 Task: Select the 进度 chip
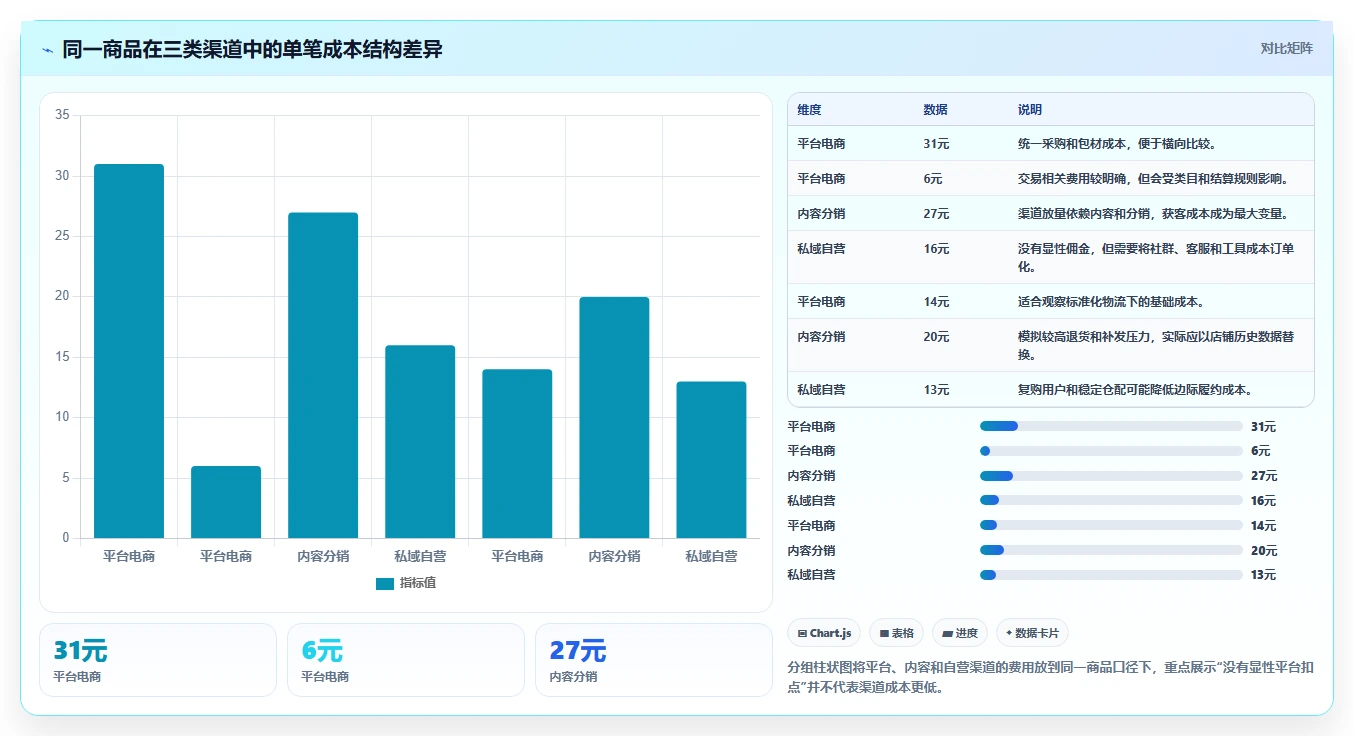click(959, 633)
